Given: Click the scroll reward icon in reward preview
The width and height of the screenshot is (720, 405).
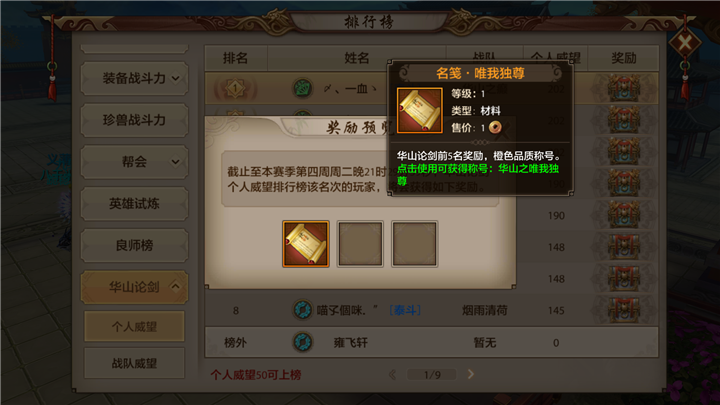Looking at the screenshot, I should coord(306,244).
